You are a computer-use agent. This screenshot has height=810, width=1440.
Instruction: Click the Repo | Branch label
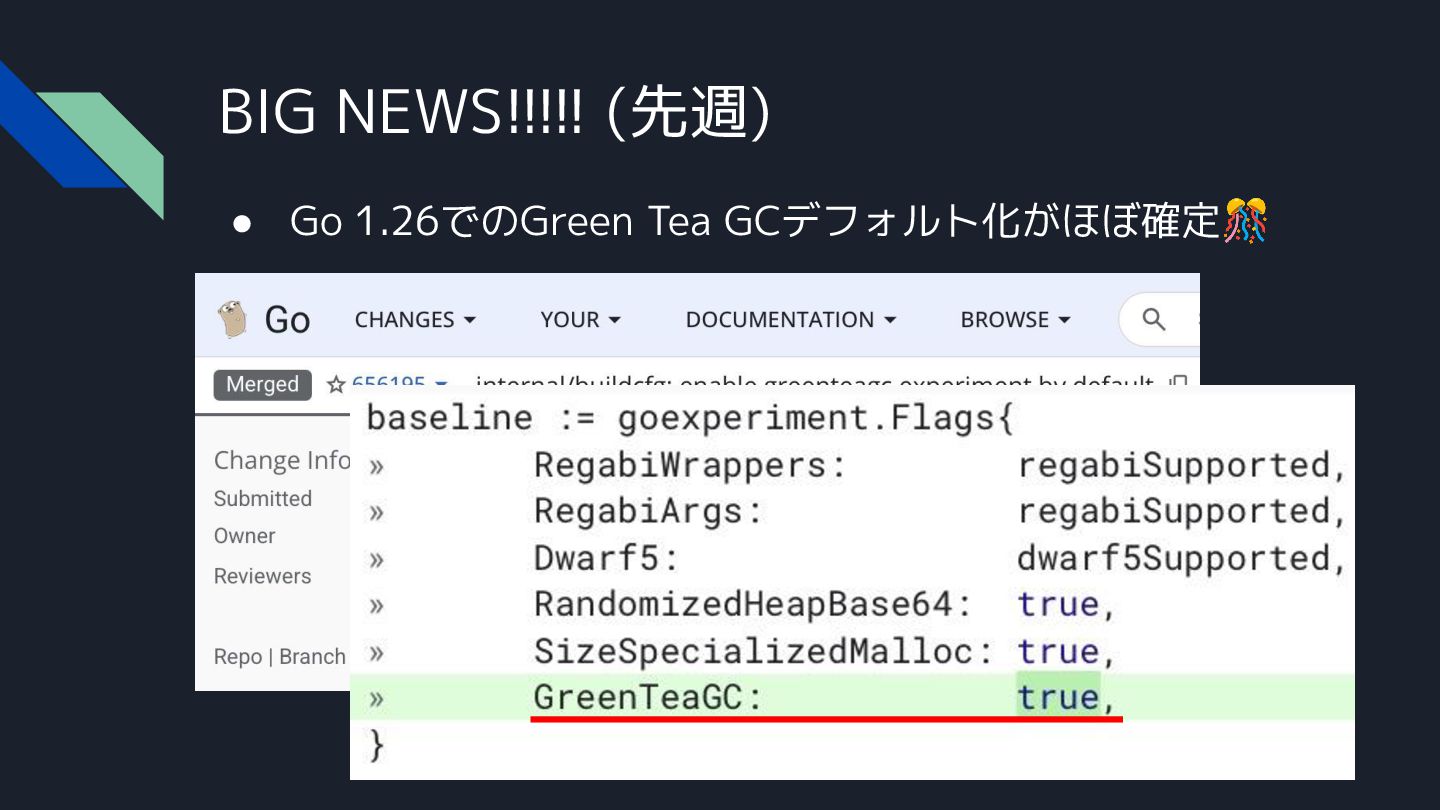coord(280,657)
